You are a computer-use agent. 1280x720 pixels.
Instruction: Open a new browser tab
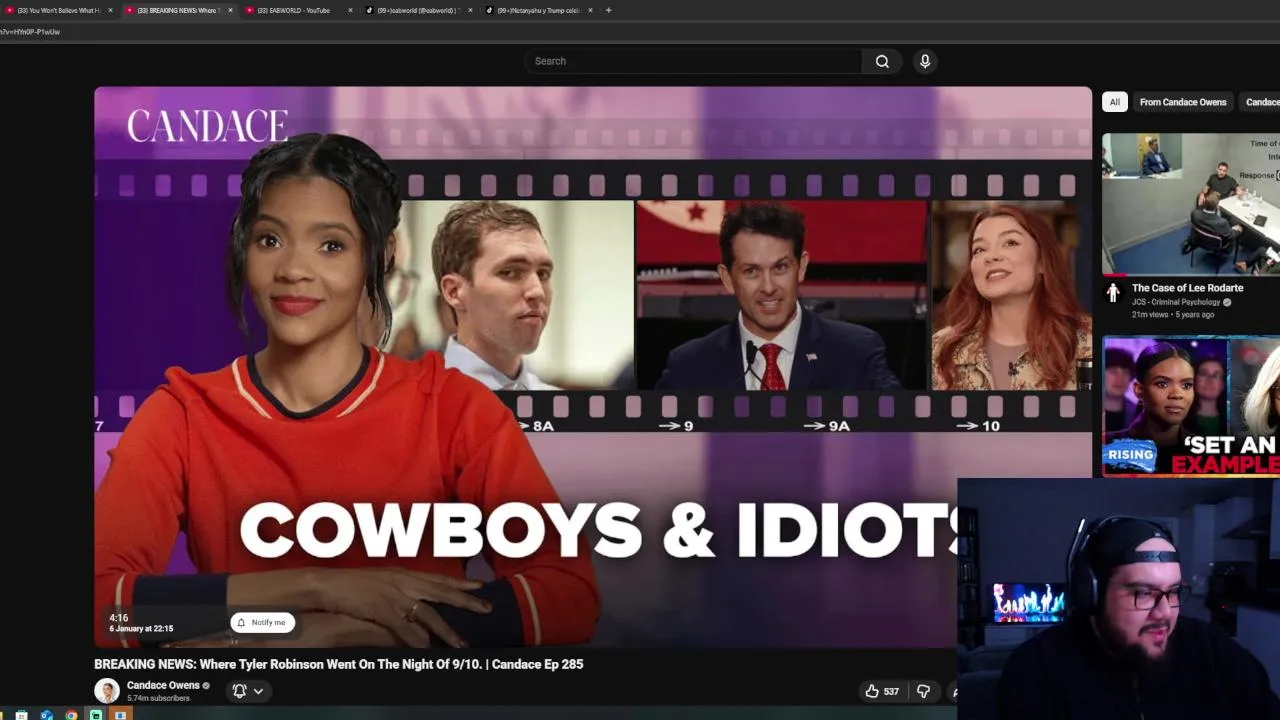[608, 10]
